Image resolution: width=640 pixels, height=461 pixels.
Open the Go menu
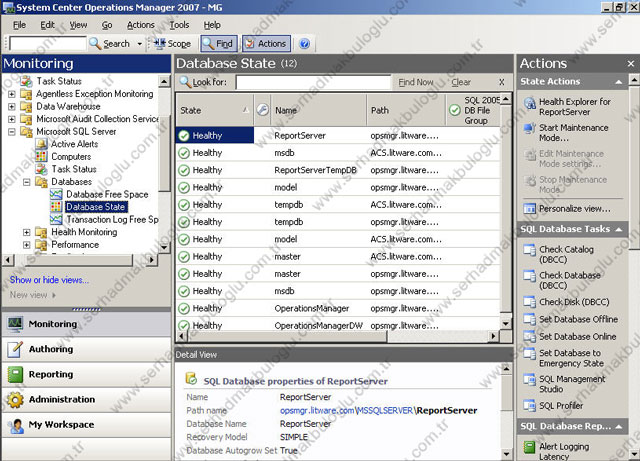tap(106, 24)
